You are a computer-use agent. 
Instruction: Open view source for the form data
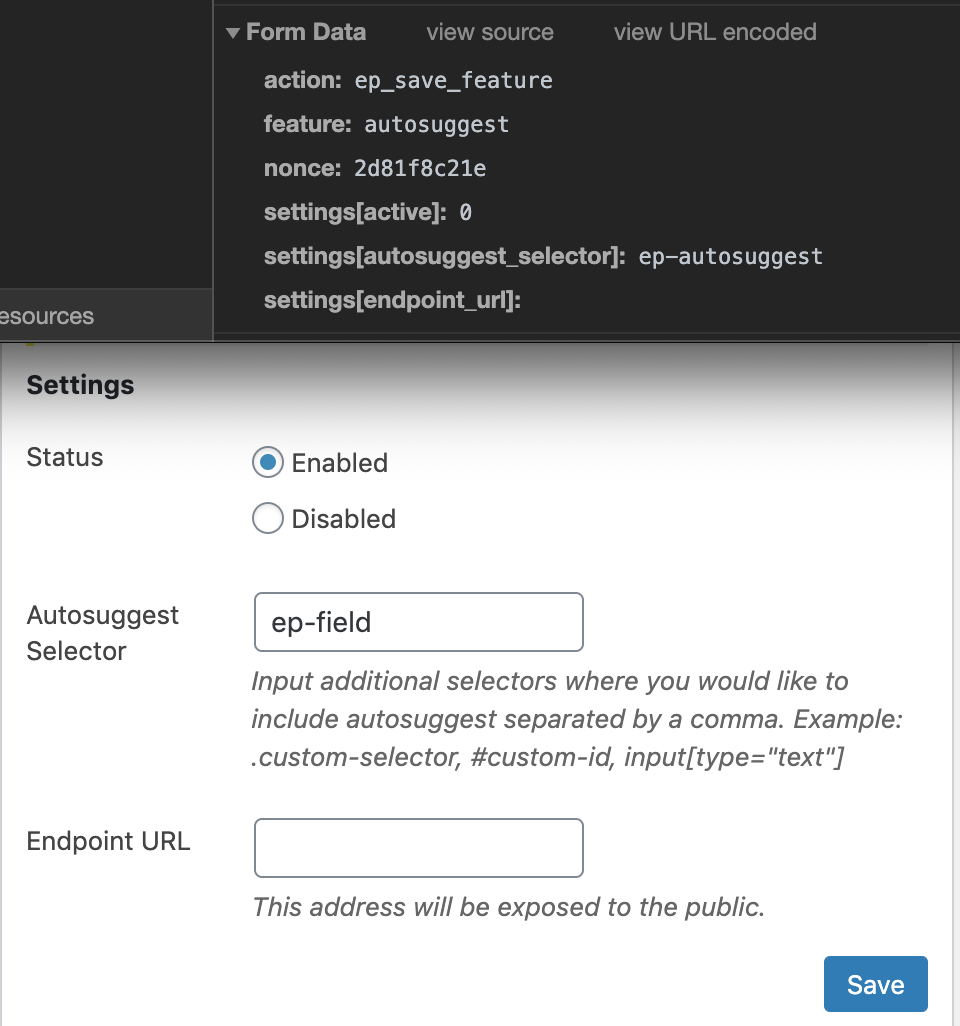tap(489, 32)
